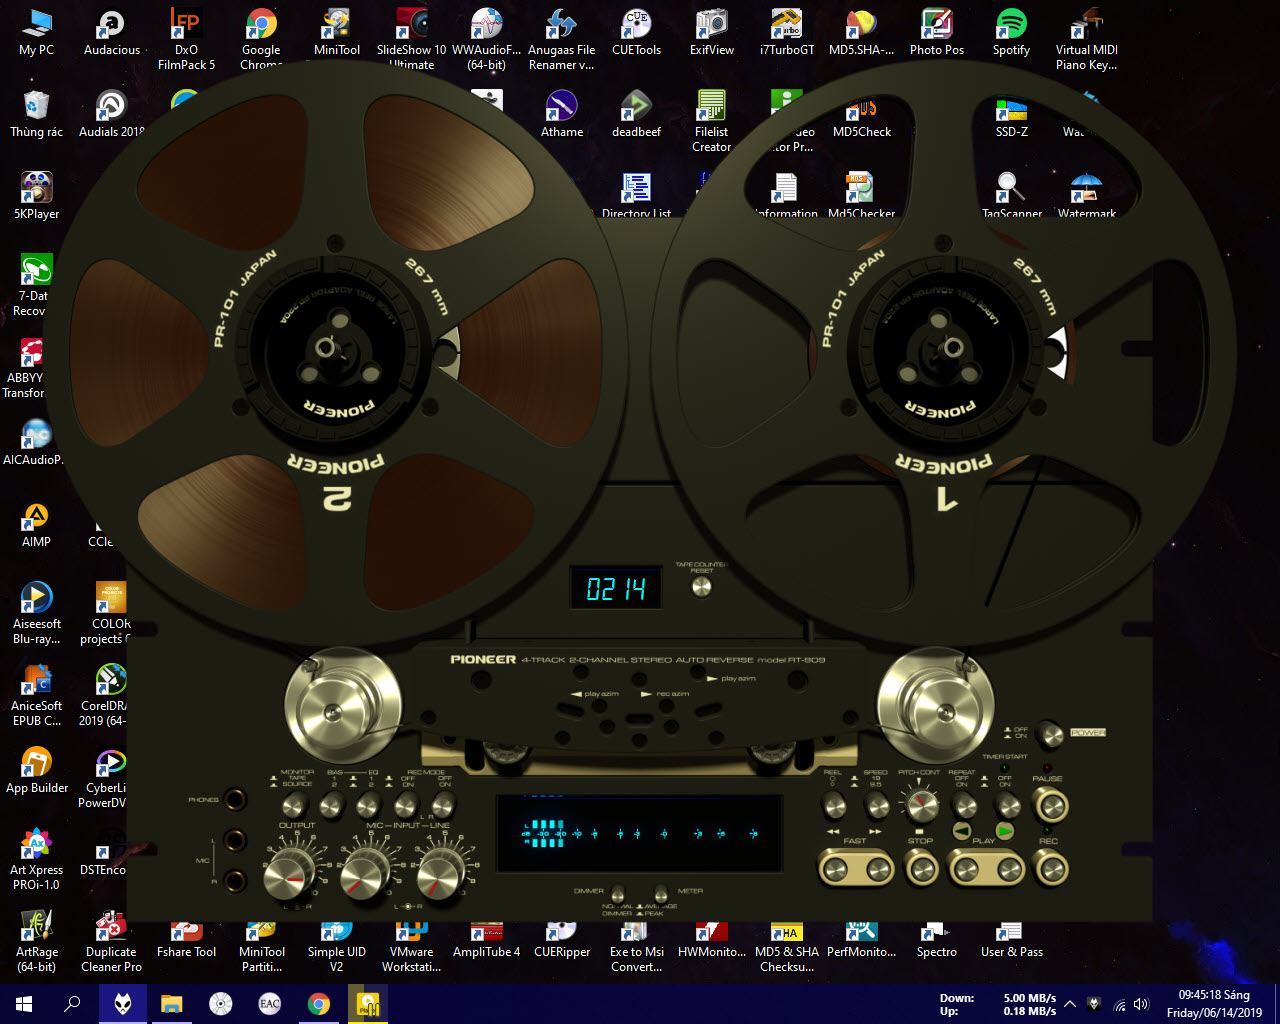
Task: Open the CUERipper desktop icon
Action: coord(562,942)
